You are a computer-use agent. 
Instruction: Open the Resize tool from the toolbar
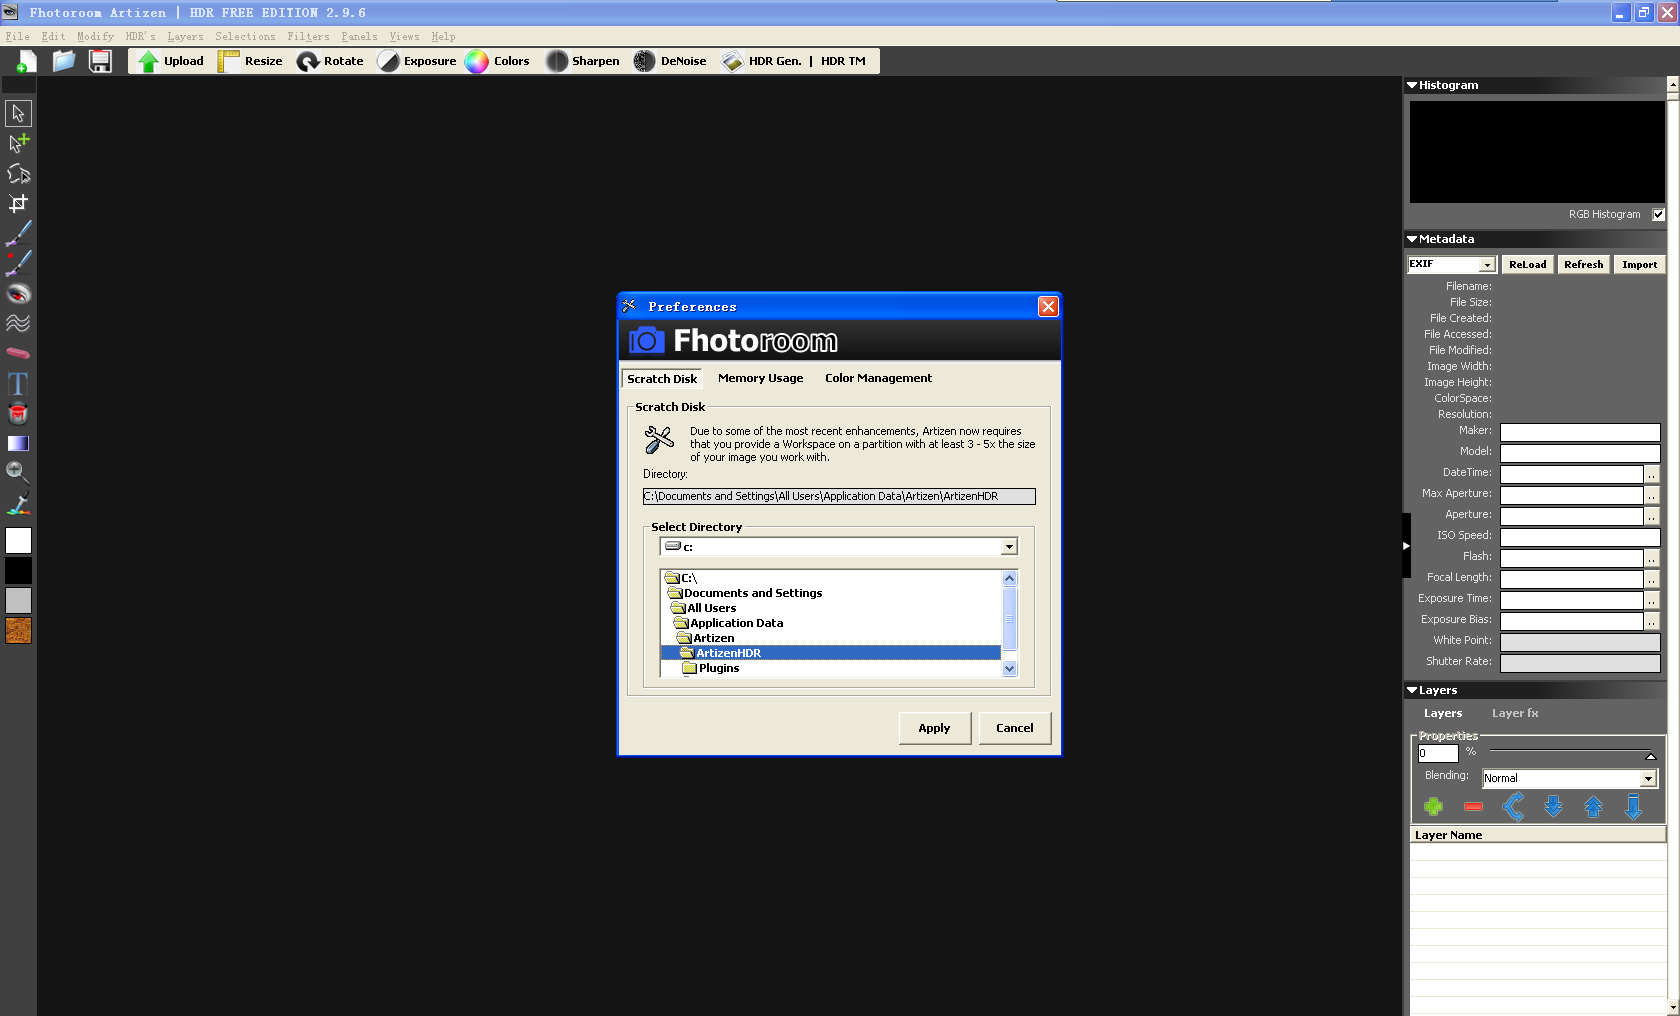coord(251,61)
